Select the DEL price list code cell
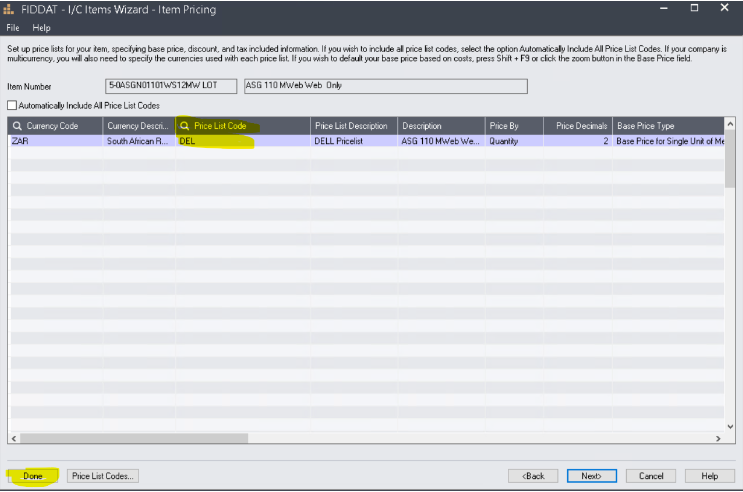 [x=240, y=142]
